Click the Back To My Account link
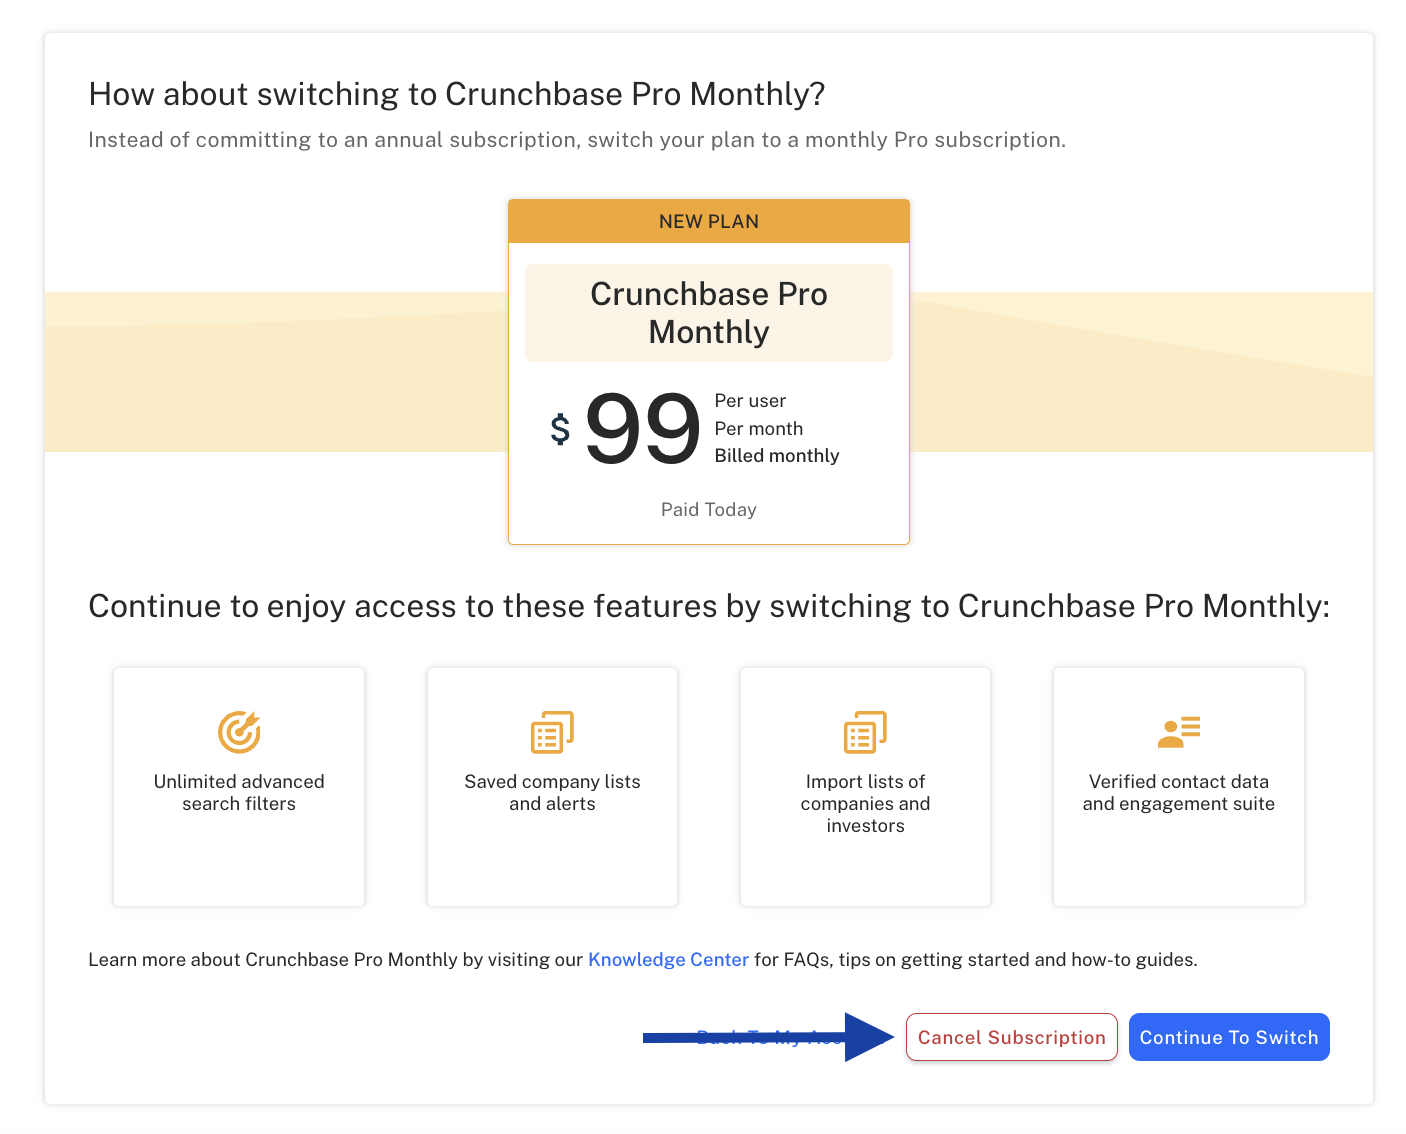Screen dimensions: 1406x1134 coord(770,1037)
